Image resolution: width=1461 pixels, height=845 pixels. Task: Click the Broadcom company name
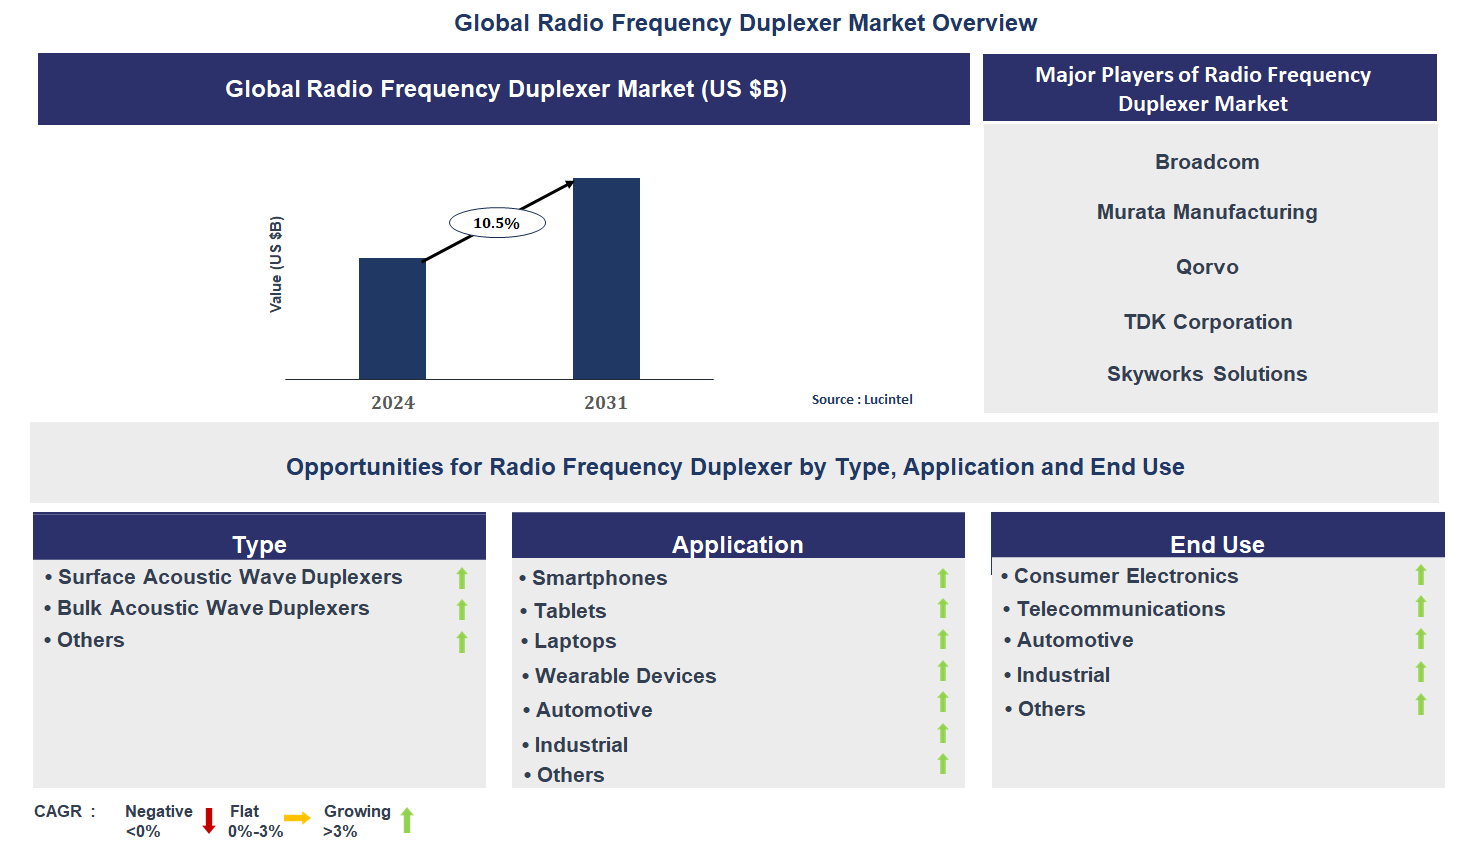click(x=1207, y=162)
